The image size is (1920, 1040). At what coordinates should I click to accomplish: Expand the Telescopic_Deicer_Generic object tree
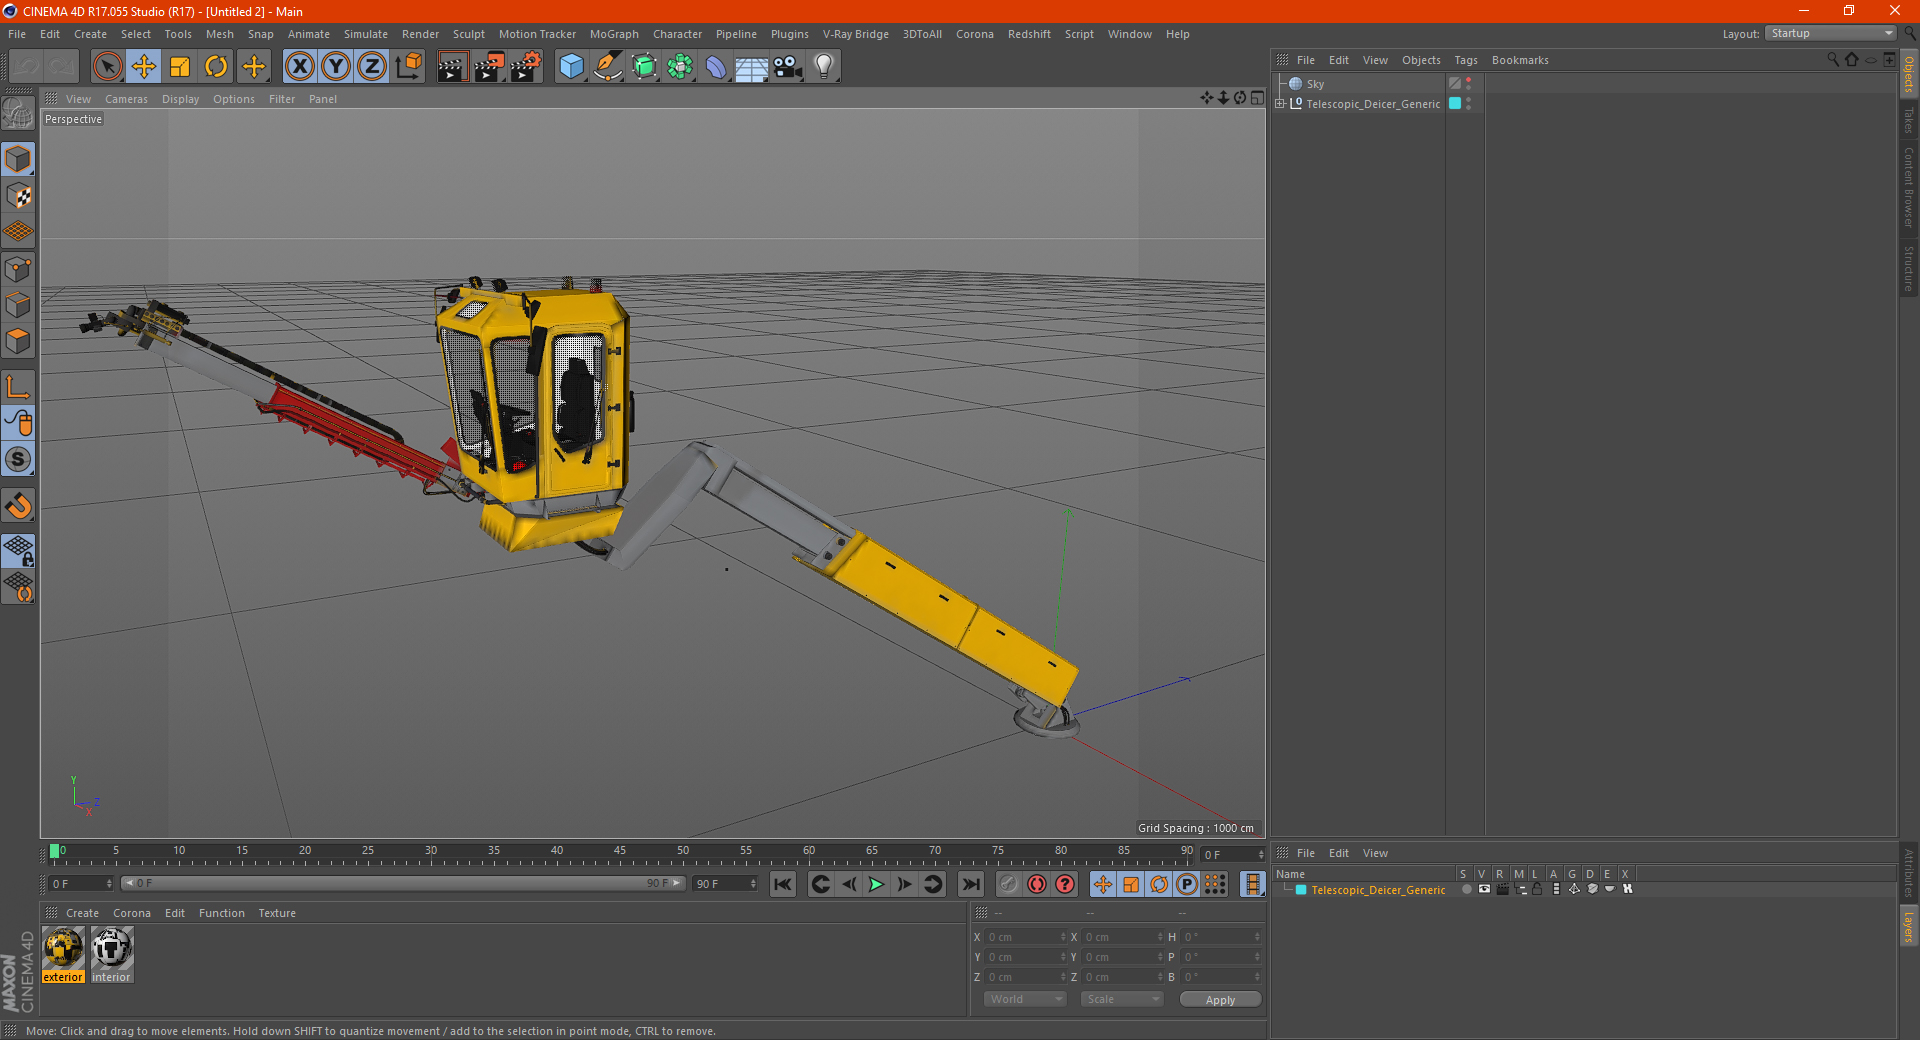pos(1280,104)
